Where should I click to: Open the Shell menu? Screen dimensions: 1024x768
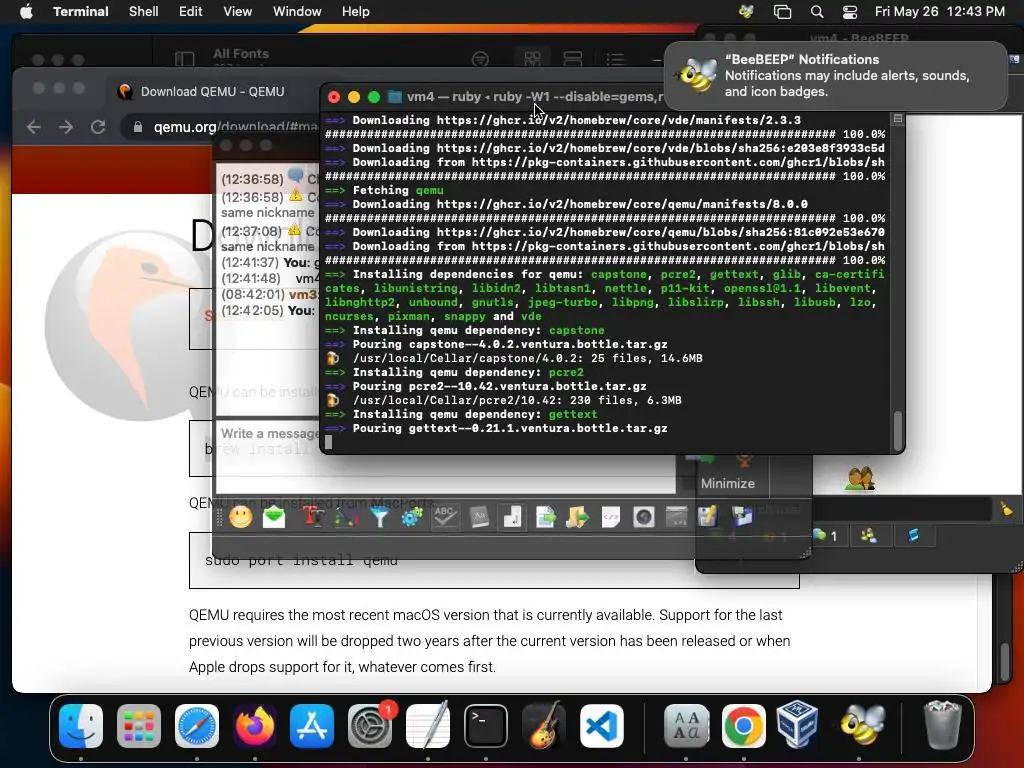click(x=144, y=11)
